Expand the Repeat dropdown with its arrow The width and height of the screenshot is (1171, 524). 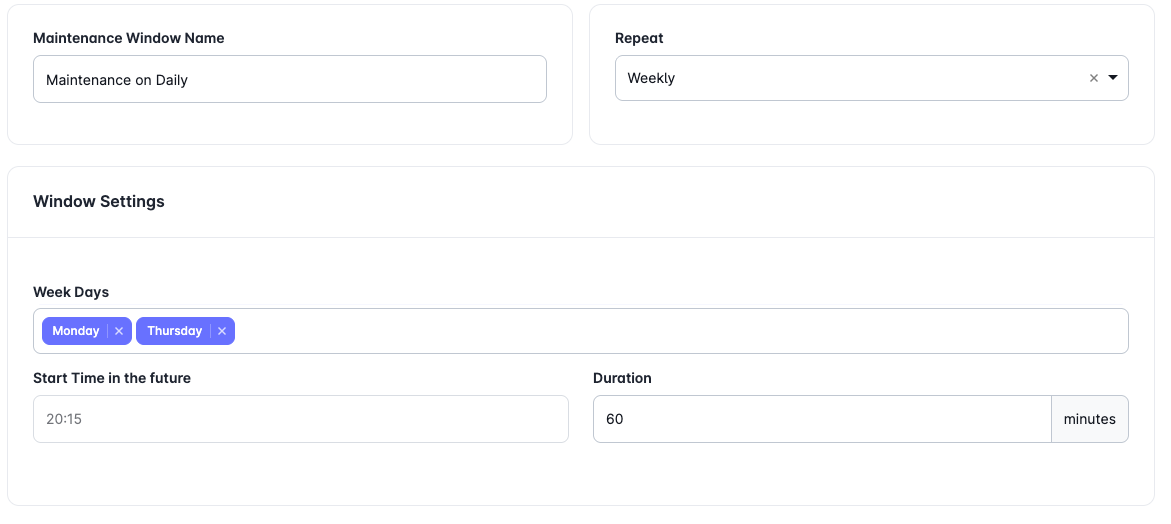1113,78
